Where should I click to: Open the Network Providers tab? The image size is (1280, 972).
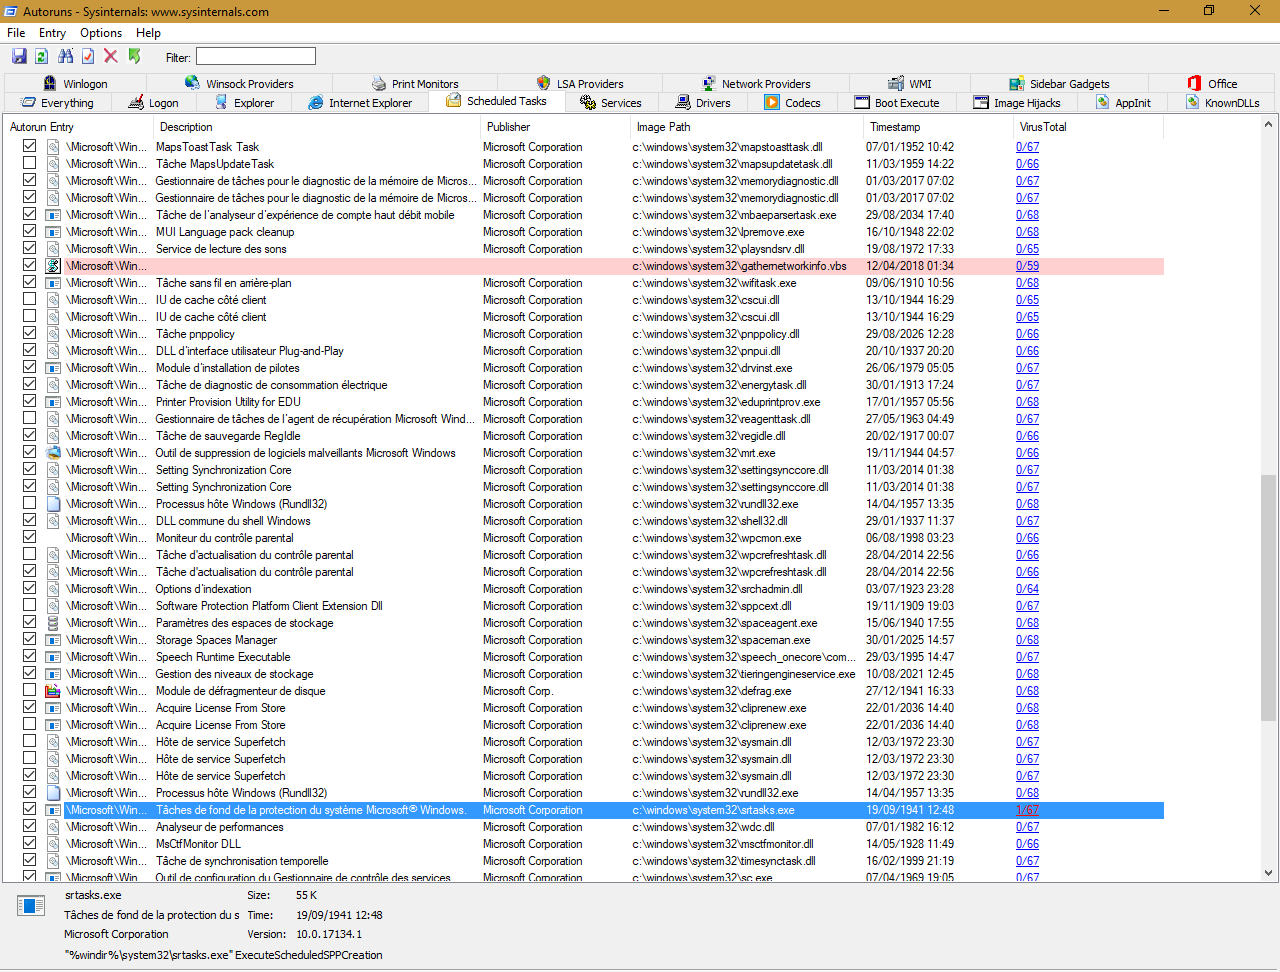coord(757,83)
